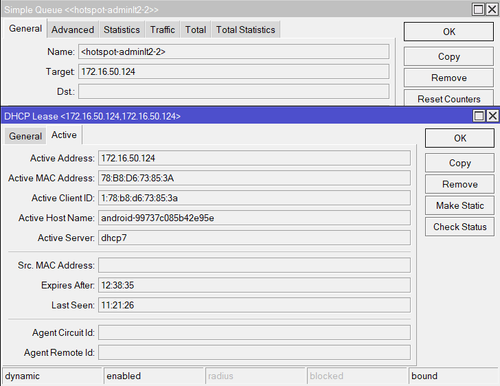Image resolution: width=500 pixels, height=386 pixels.
Task: Click the Agent Circuit Id field
Action: pos(254,333)
